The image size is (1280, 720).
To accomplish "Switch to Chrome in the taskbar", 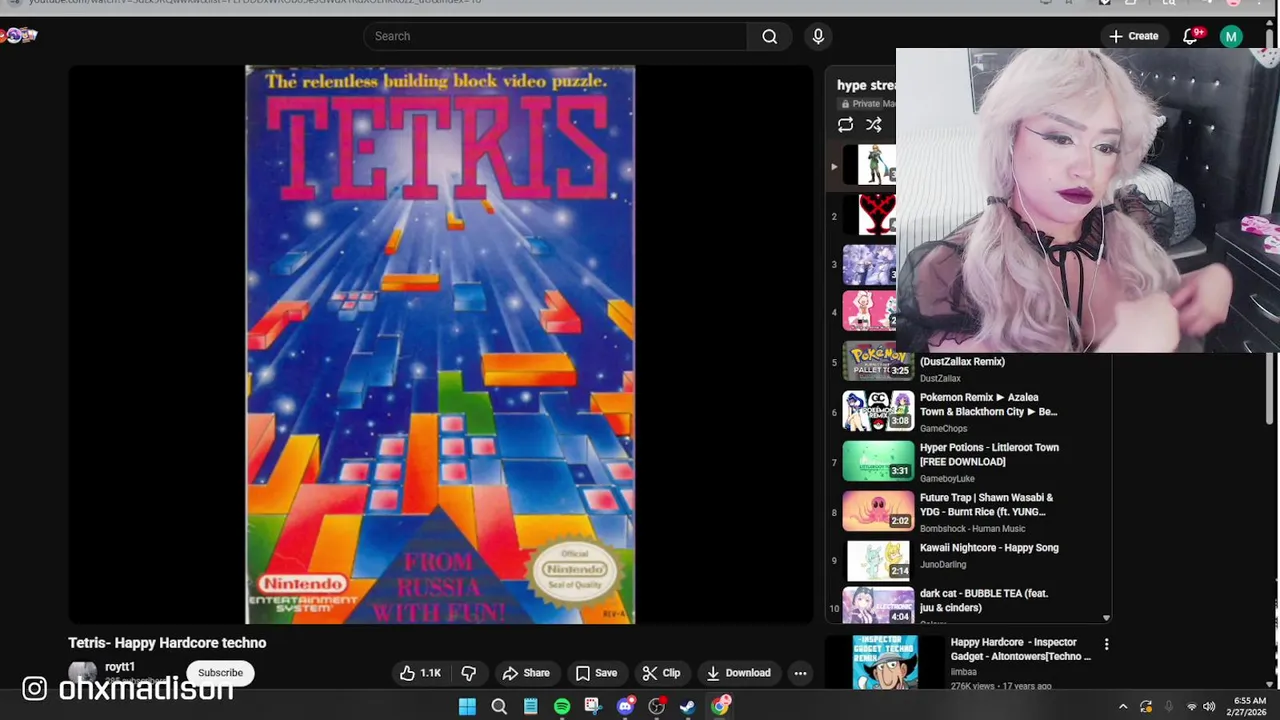I will (x=720, y=707).
